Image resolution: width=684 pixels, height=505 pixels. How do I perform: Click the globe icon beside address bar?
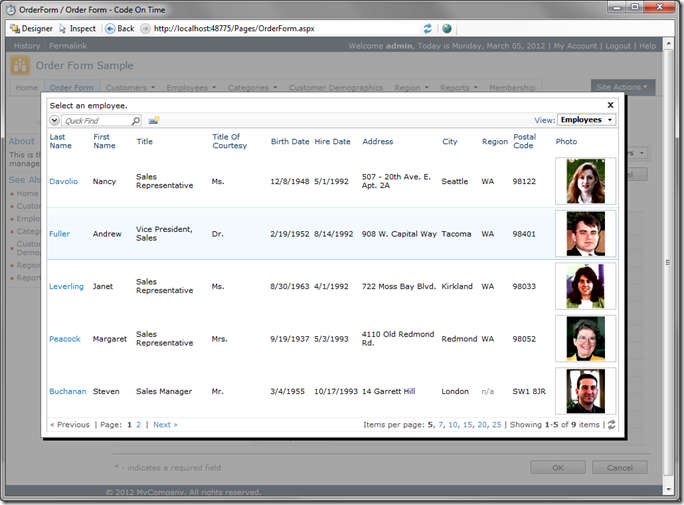coord(447,29)
